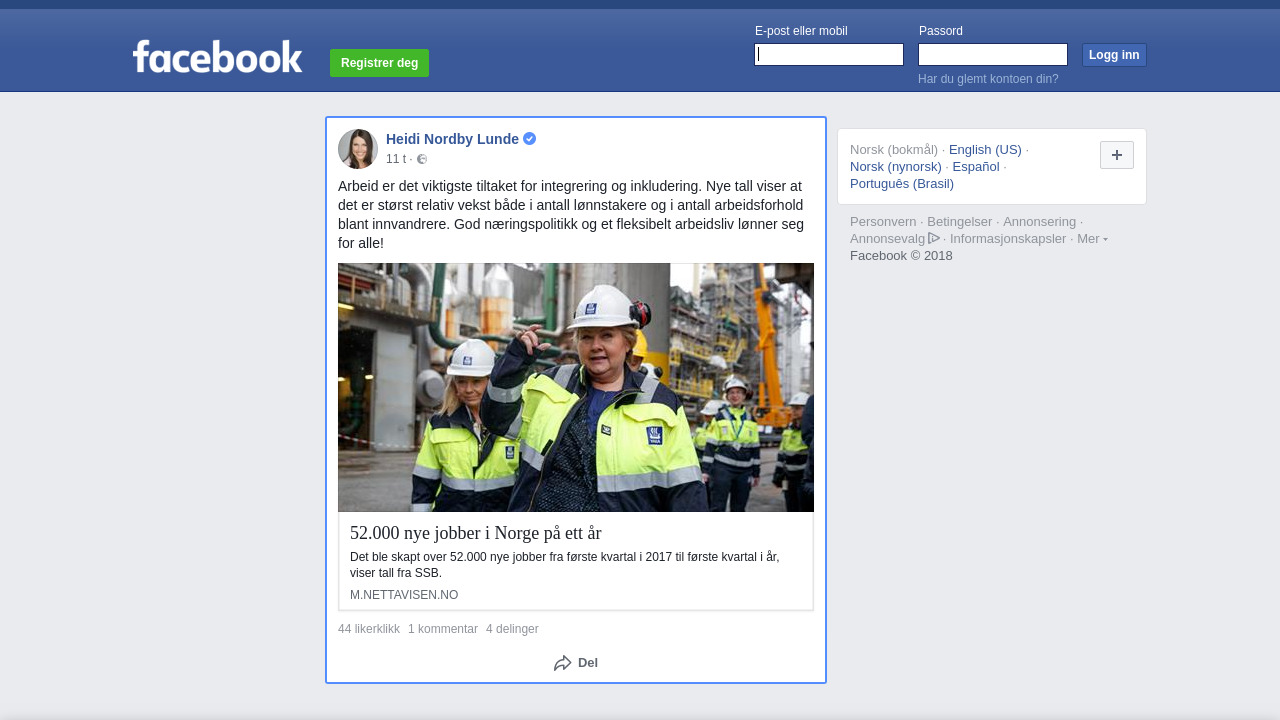The width and height of the screenshot is (1280, 720).
Task: Expand the Mer footer dropdown
Action: (1092, 239)
